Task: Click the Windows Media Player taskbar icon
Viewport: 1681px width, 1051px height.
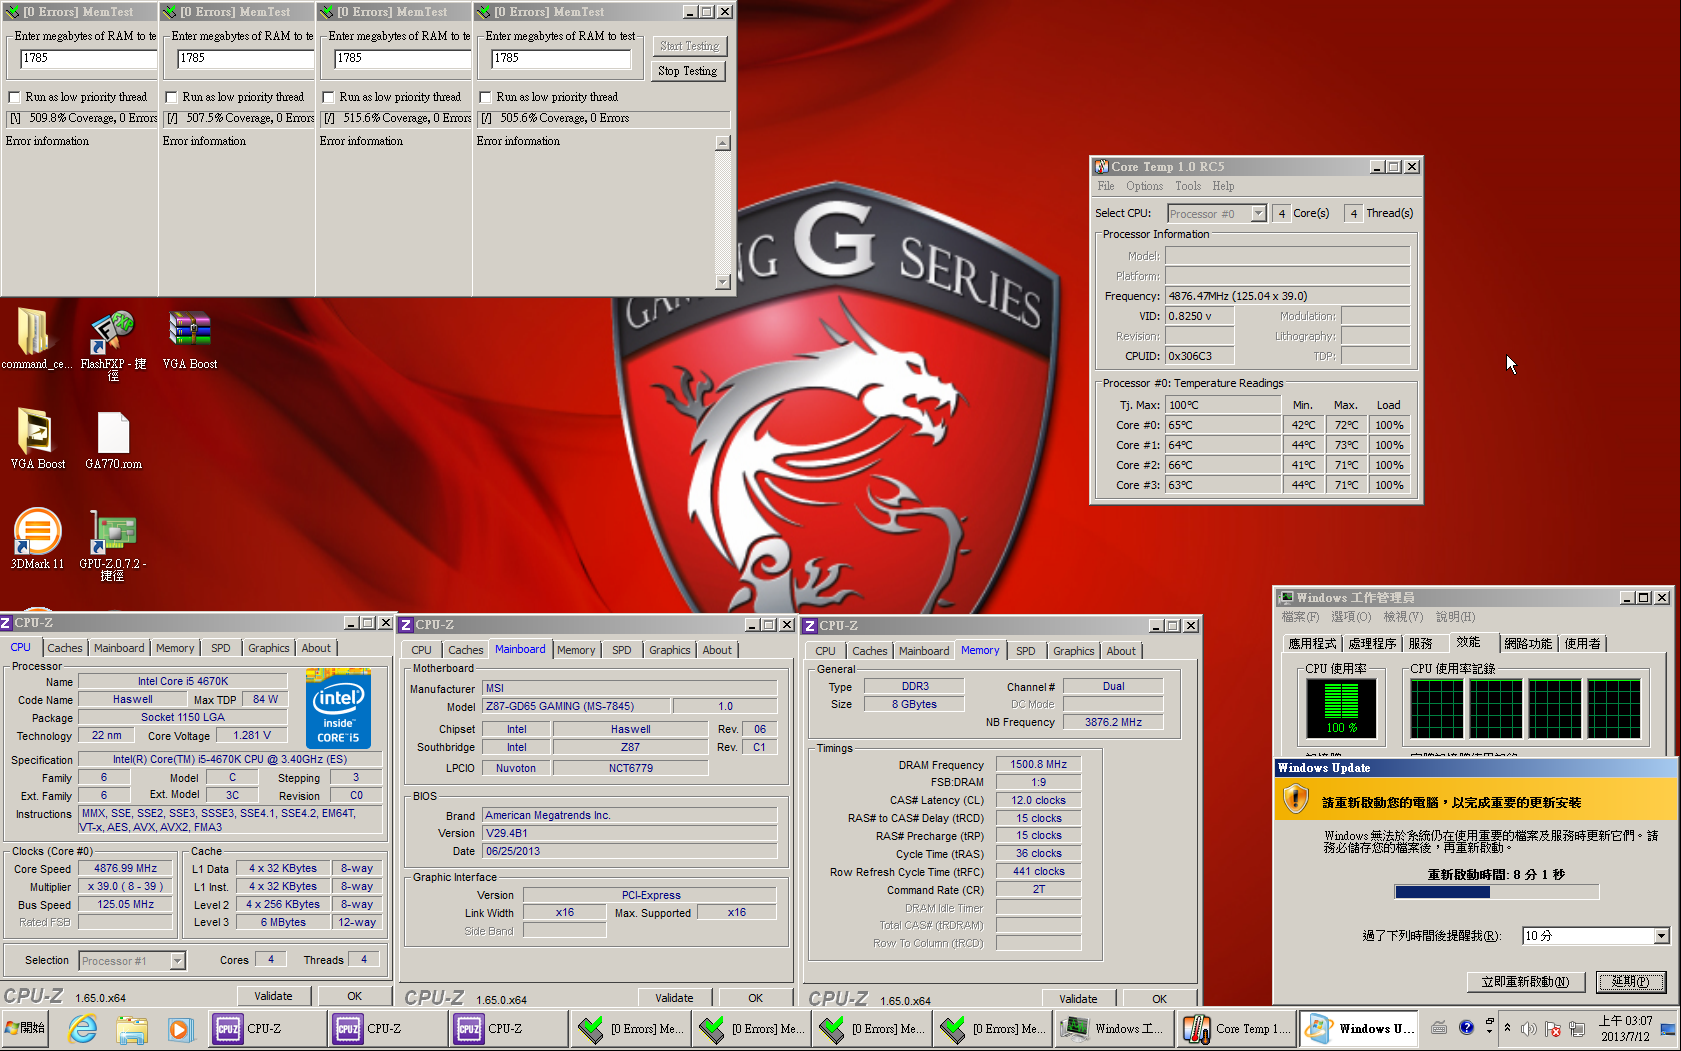Action: coord(179,1028)
